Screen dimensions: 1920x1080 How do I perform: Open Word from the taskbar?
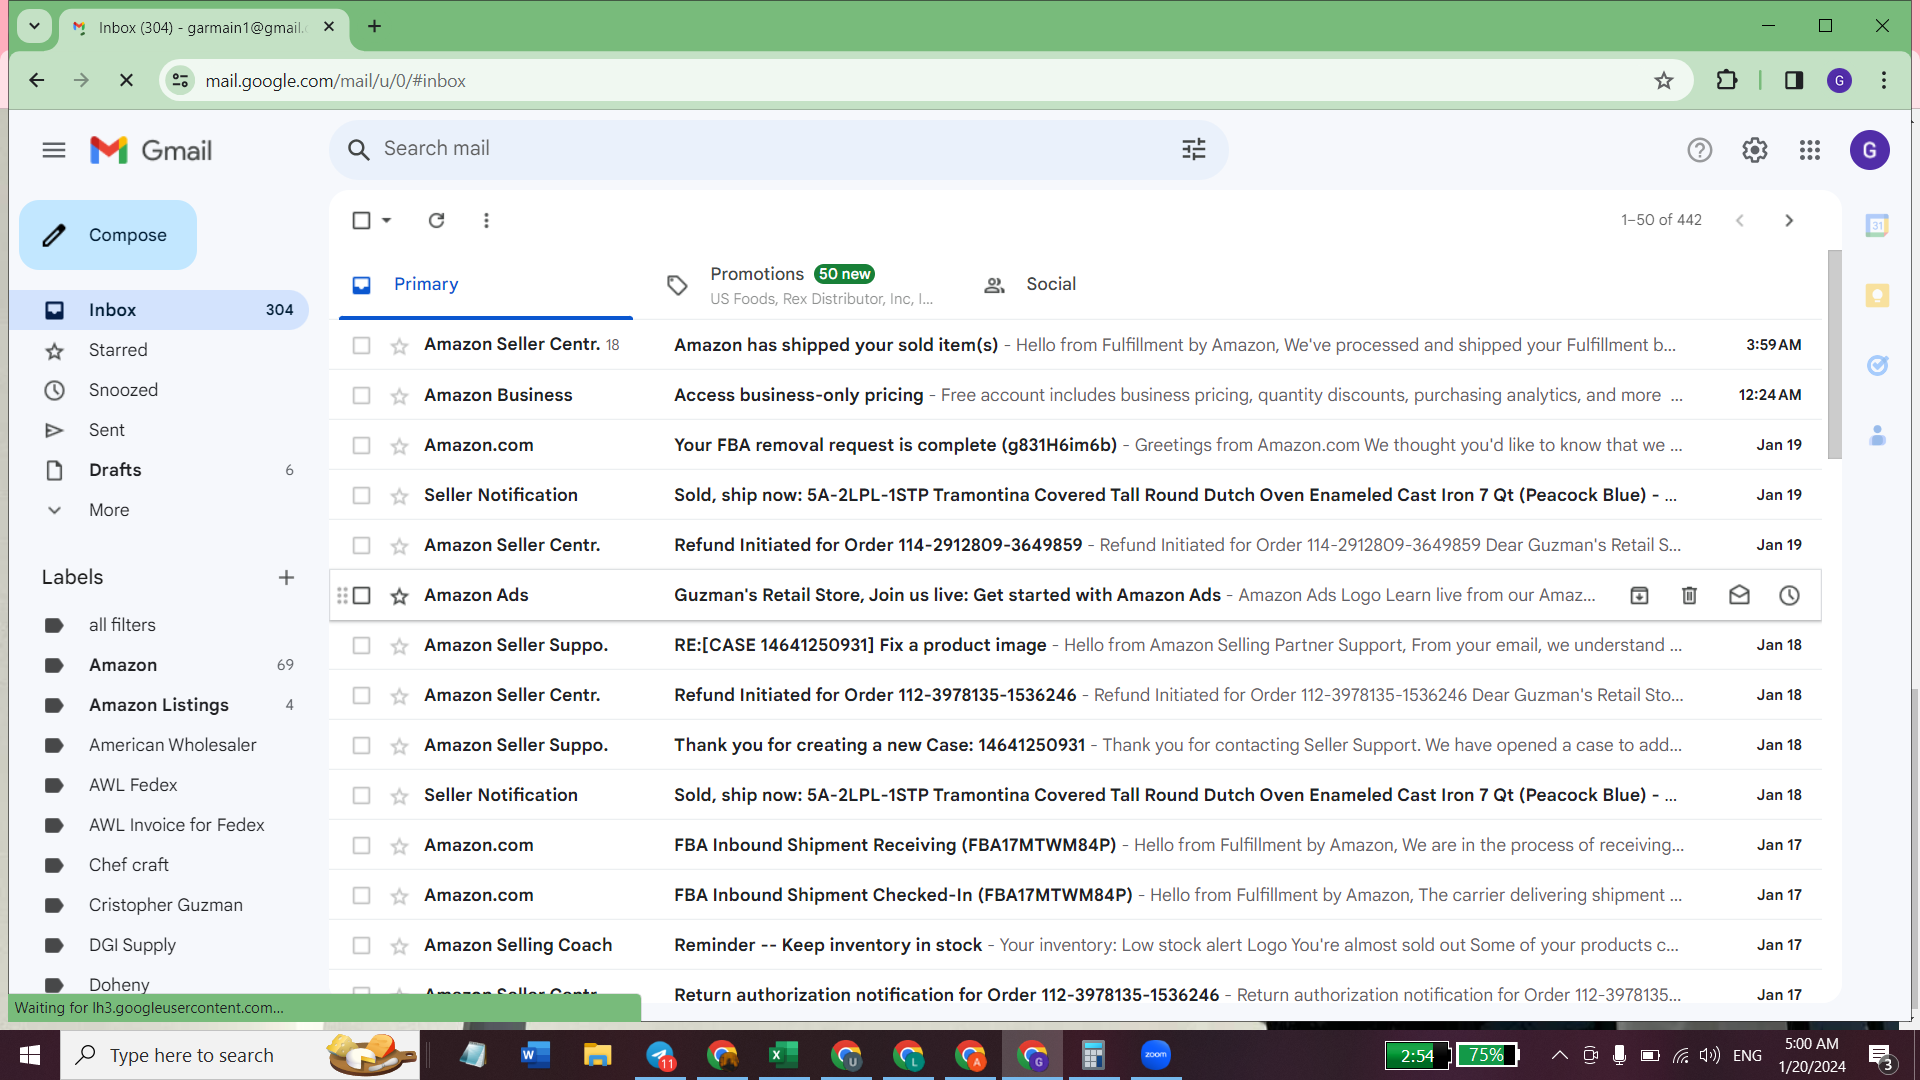pos(535,1055)
